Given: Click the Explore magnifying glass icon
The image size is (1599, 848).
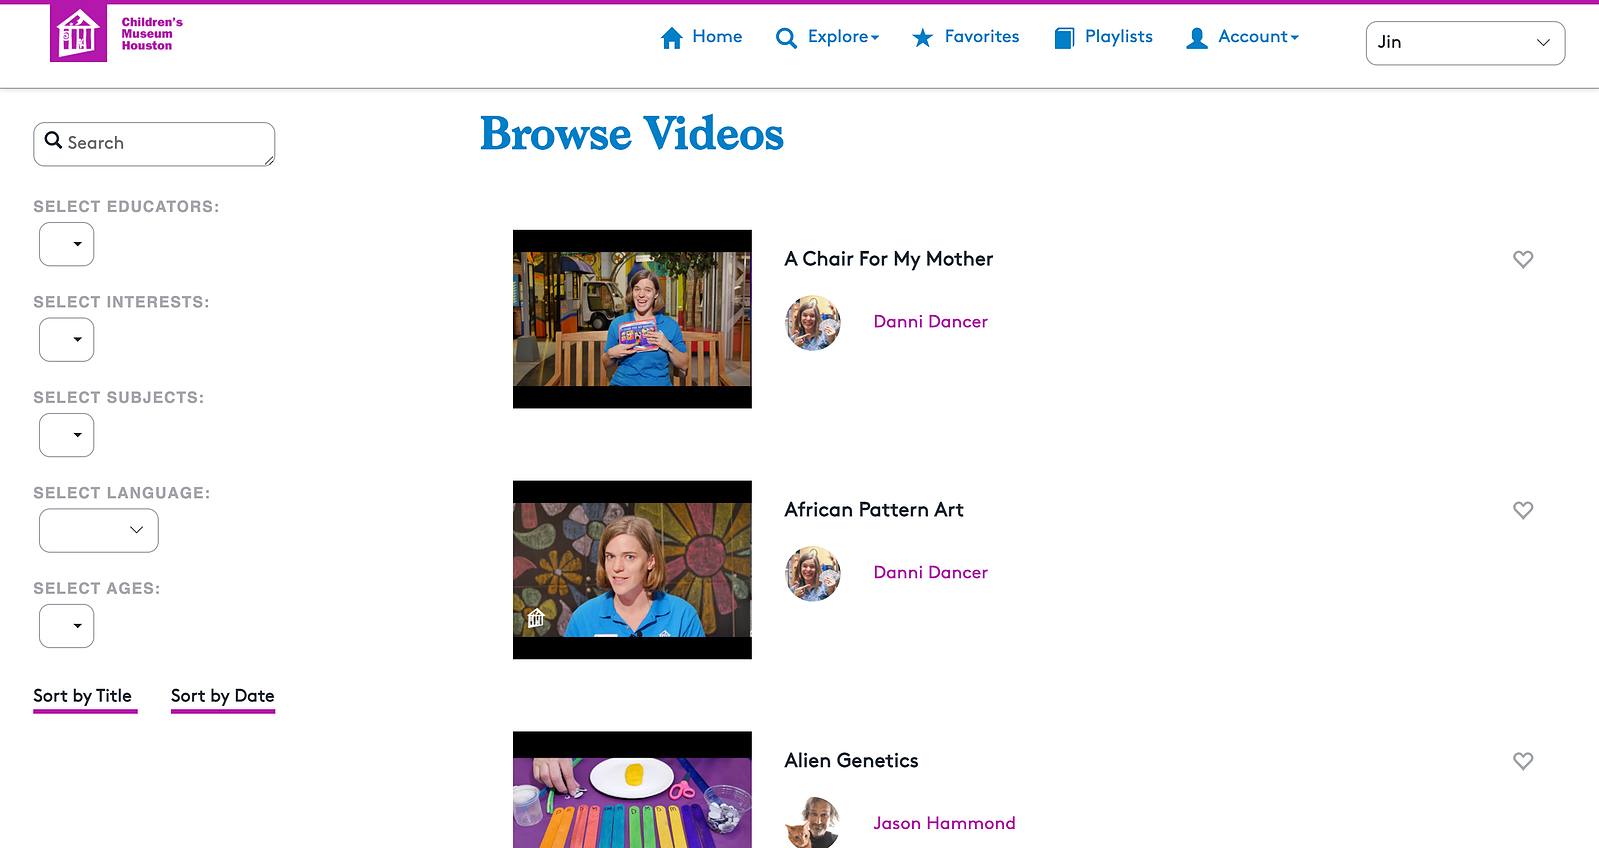Looking at the screenshot, I should (787, 38).
